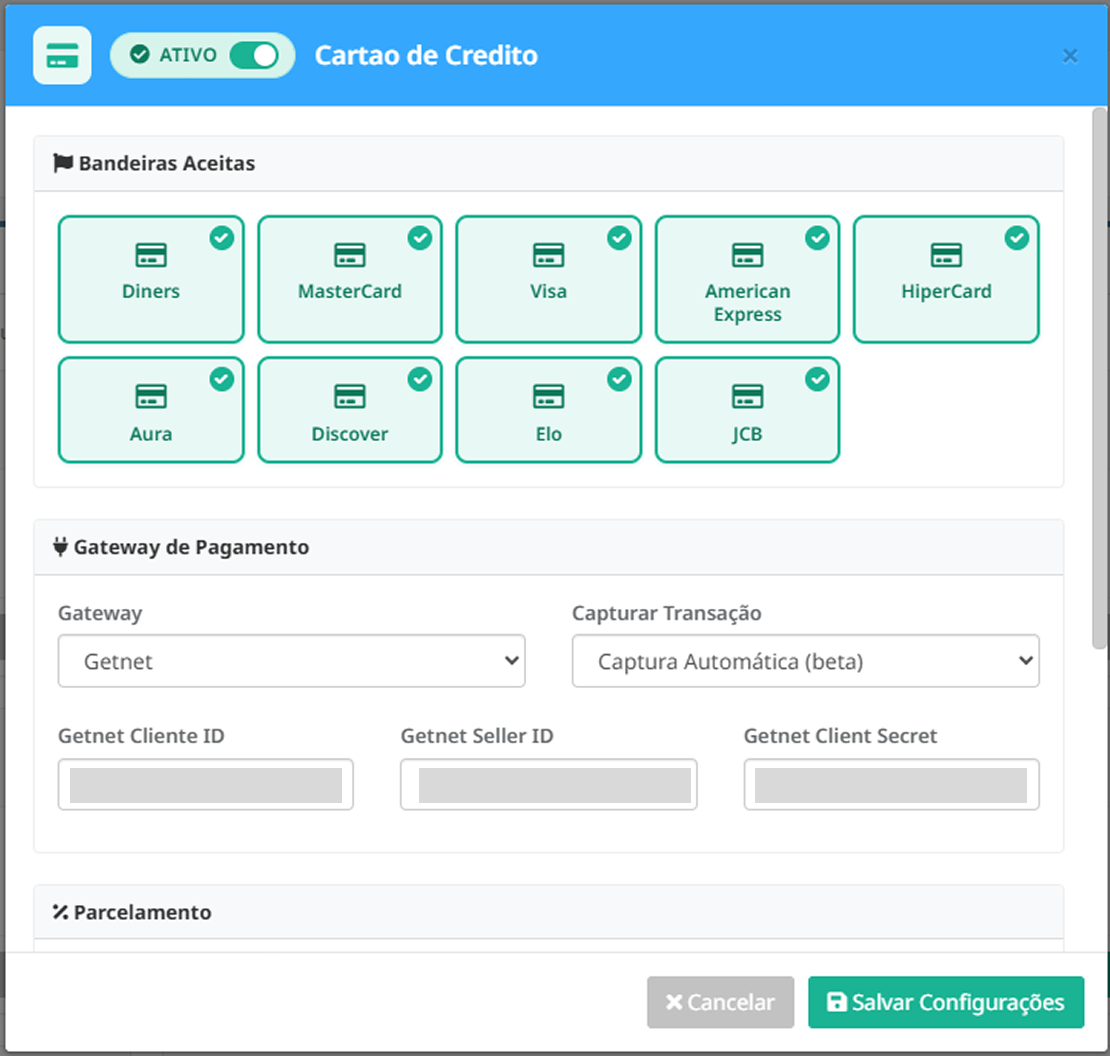
Task: Toggle the ATIVO switch off
Action: [x=253, y=55]
